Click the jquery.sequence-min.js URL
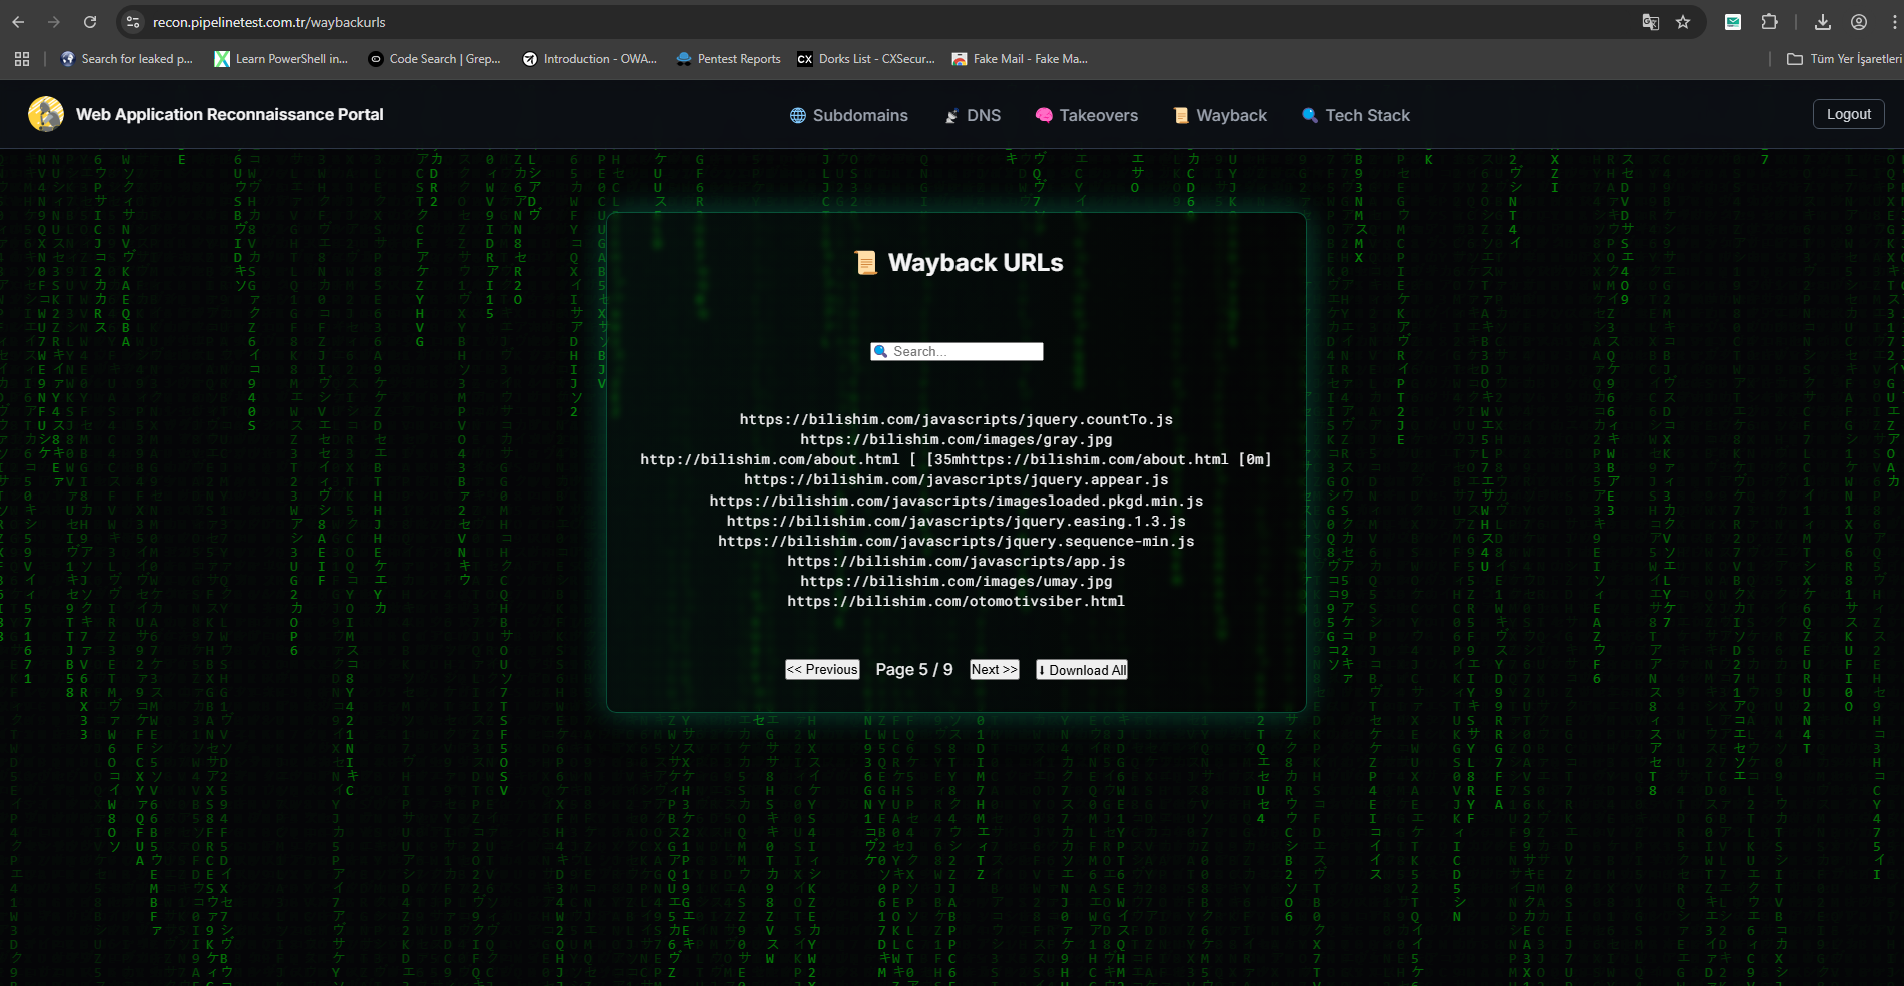 click(956, 541)
